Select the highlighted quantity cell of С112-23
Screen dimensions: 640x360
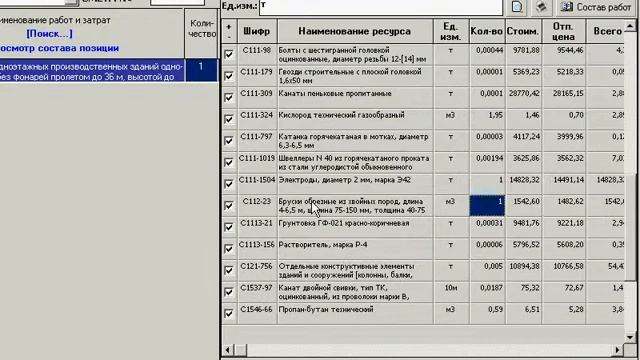pyautogui.click(x=487, y=205)
